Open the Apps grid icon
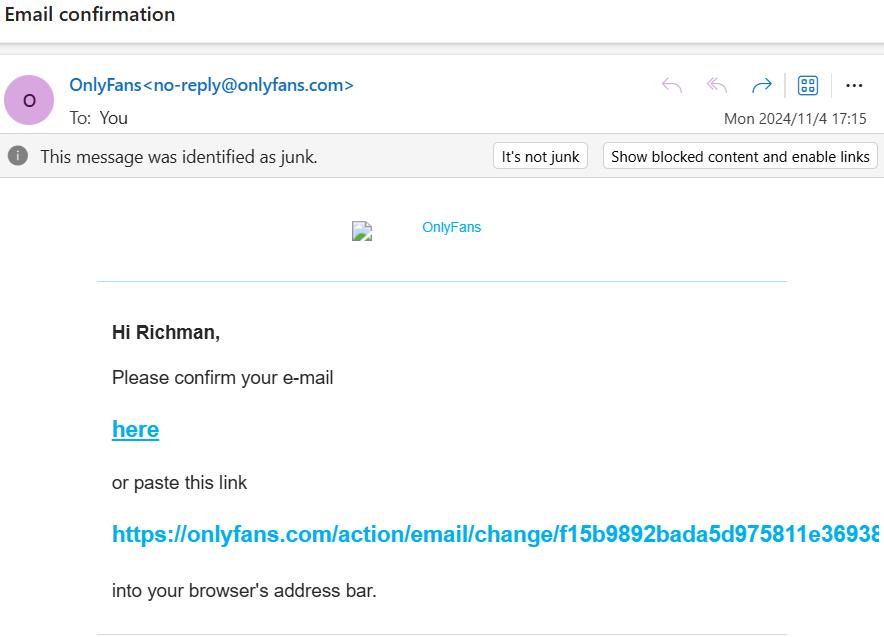 (x=808, y=85)
